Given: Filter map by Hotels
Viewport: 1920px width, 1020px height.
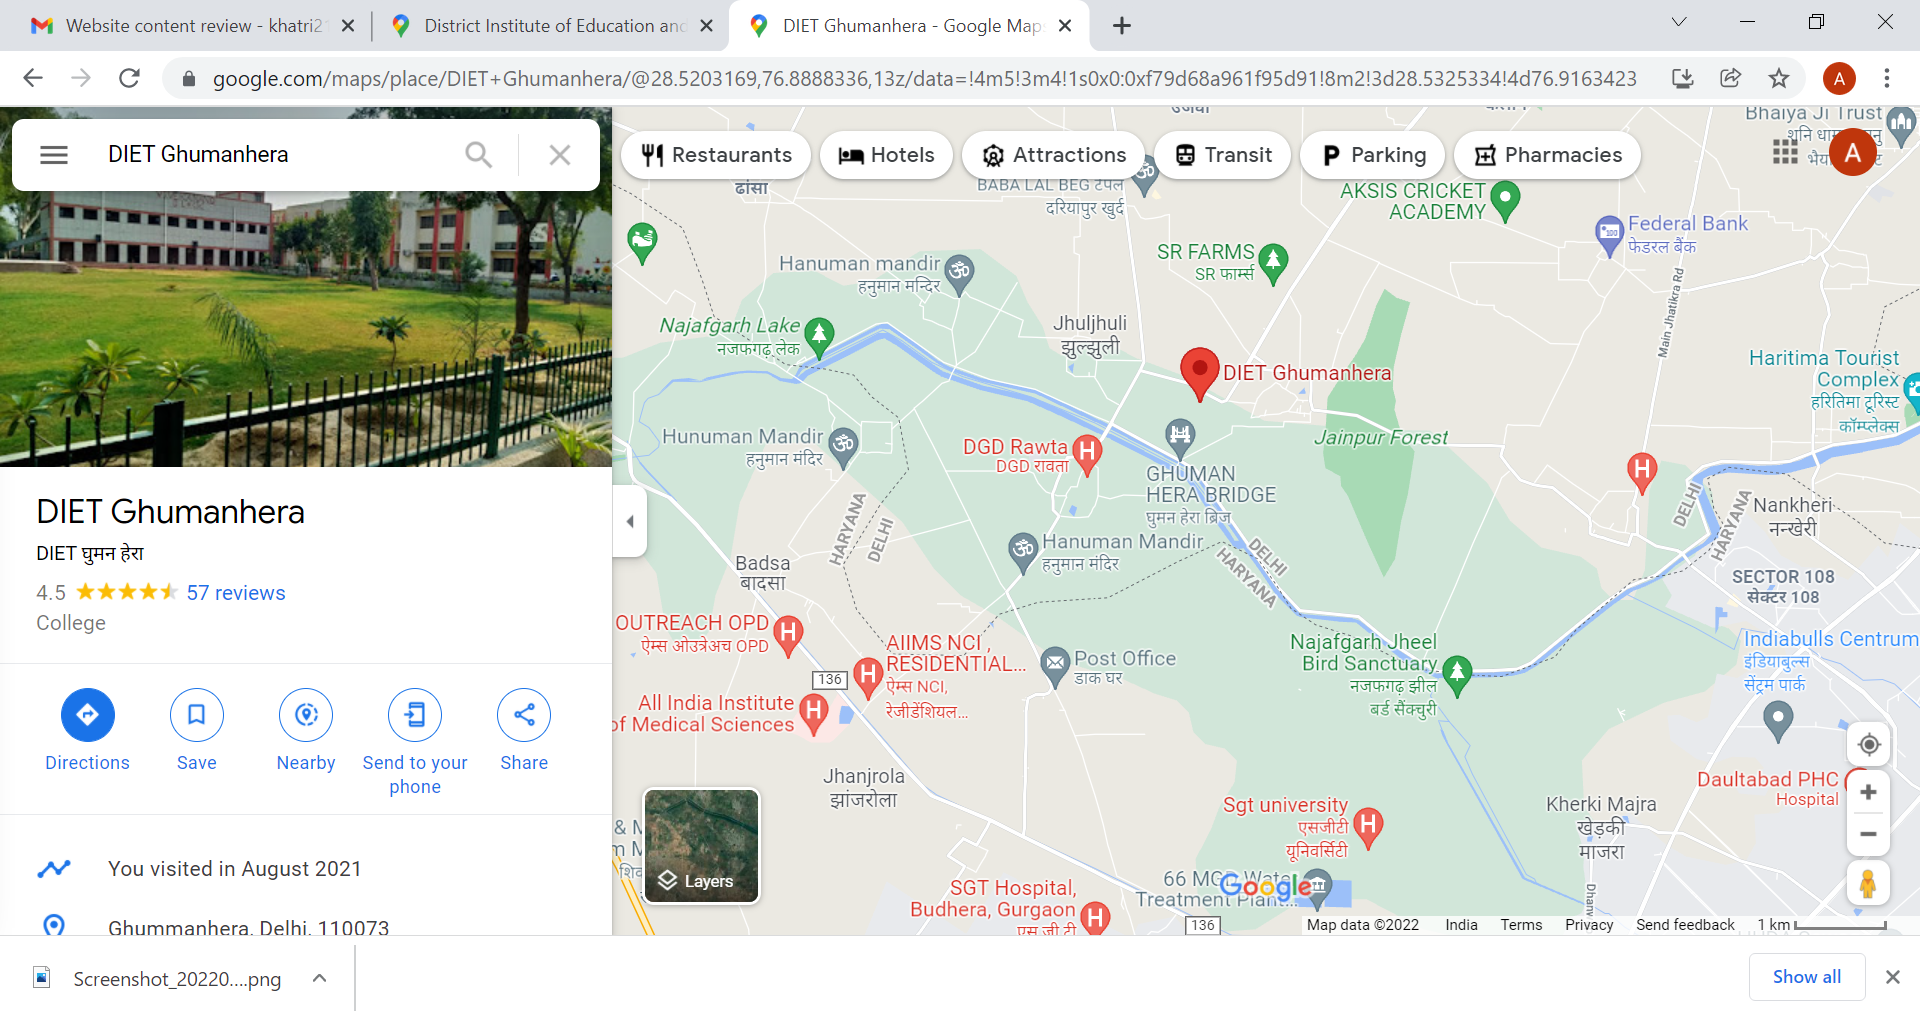Looking at the screenshot, I should [886, 155].
